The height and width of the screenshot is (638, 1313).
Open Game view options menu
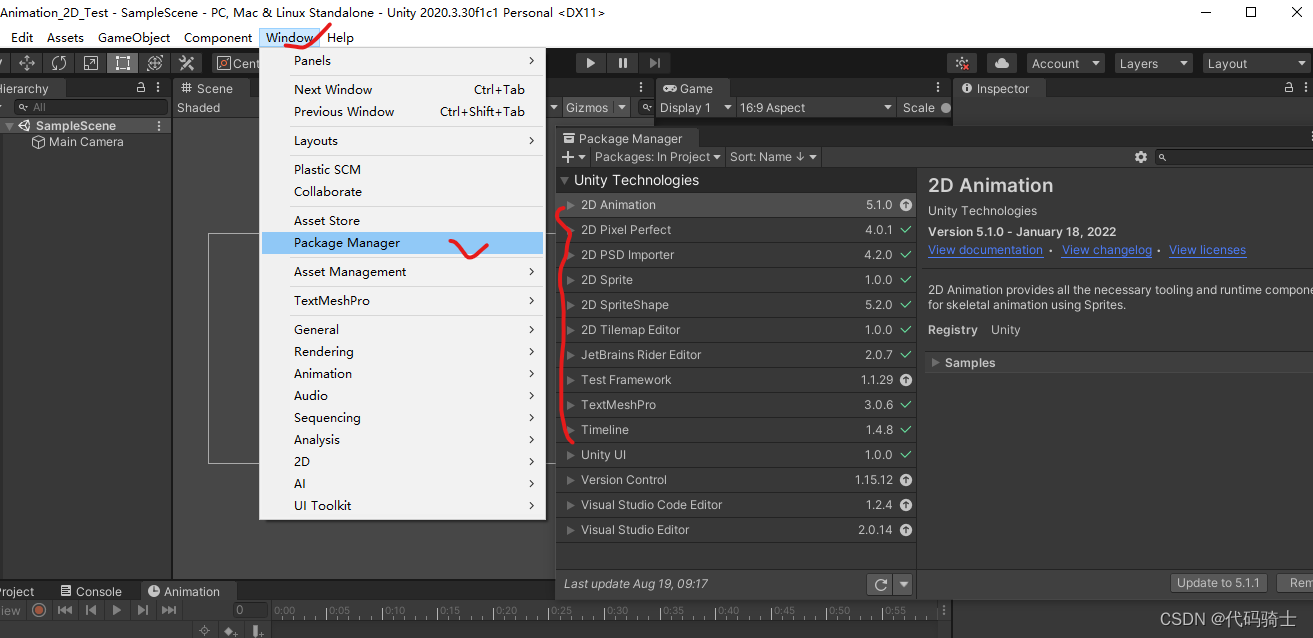coord(938,88)
